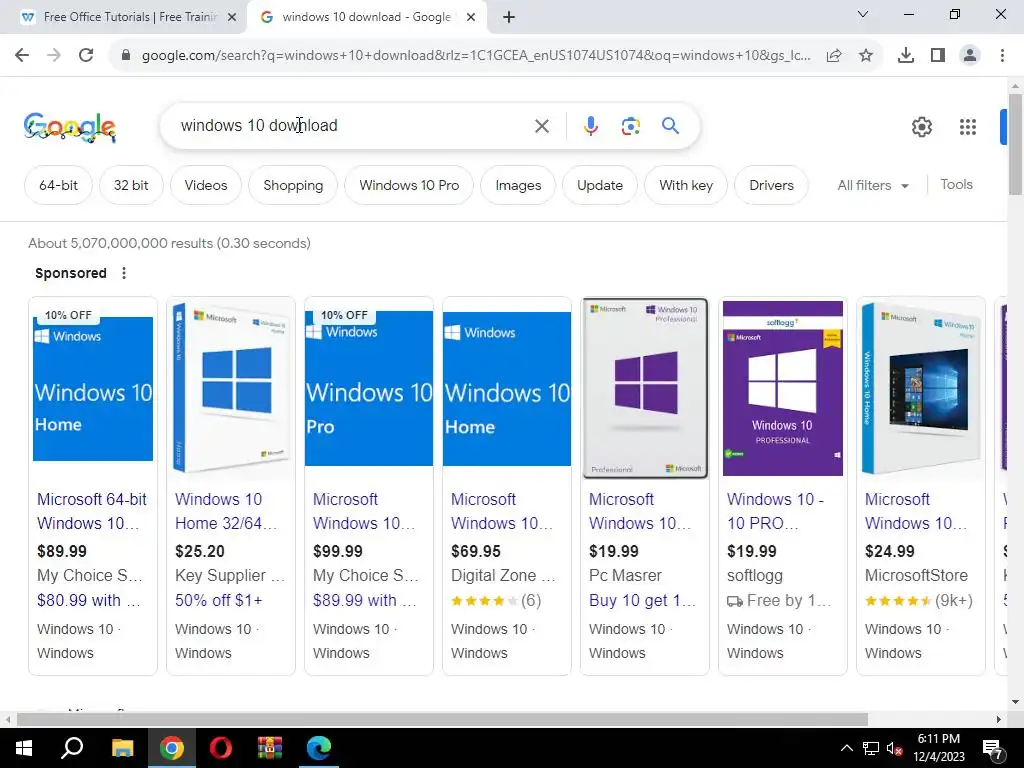Open Windows Start menu

click(x=24, y=748)
